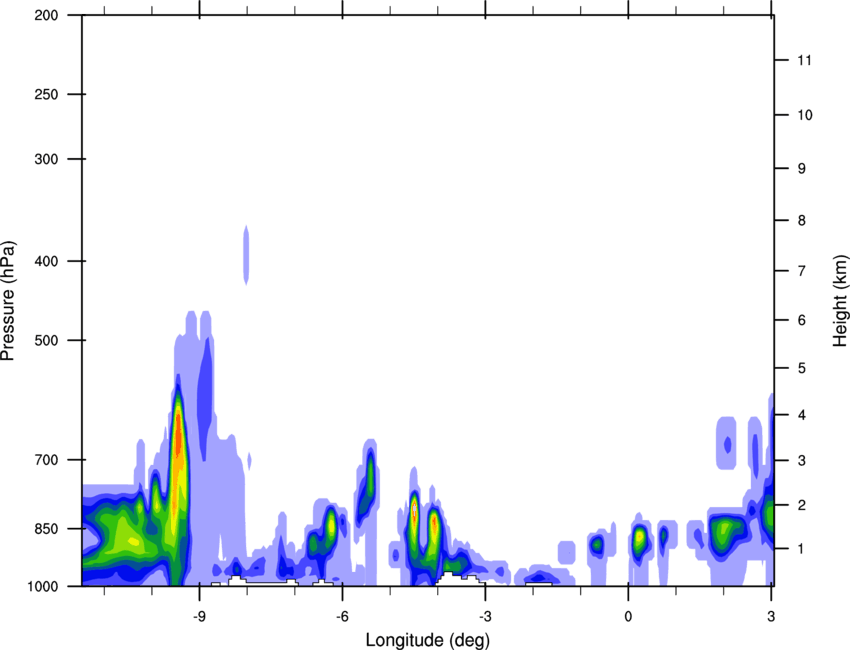
Task: Pick the 5 km height label
Action: (x=802, y=369)
